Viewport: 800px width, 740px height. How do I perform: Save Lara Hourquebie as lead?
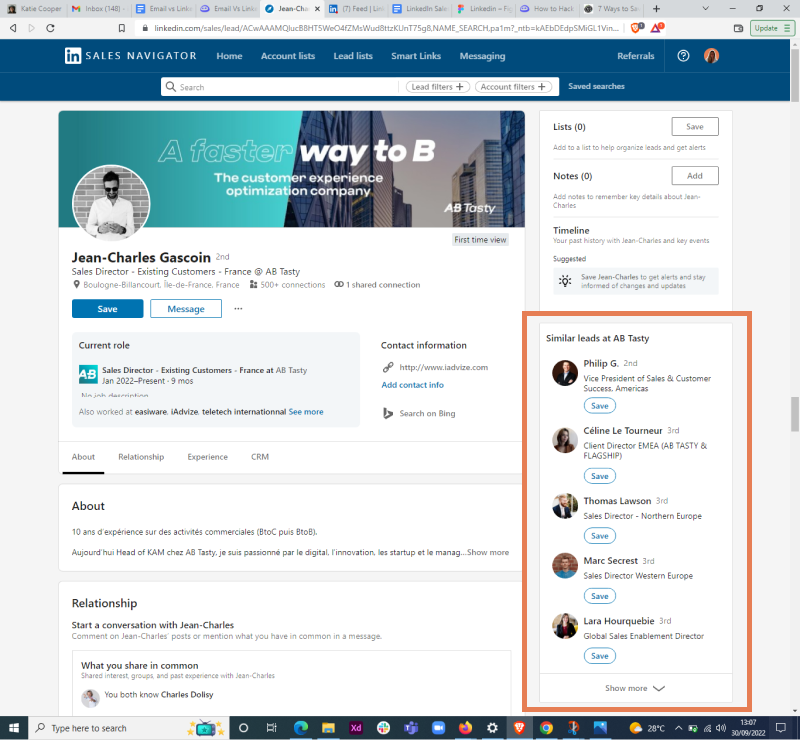coord(599,656)
